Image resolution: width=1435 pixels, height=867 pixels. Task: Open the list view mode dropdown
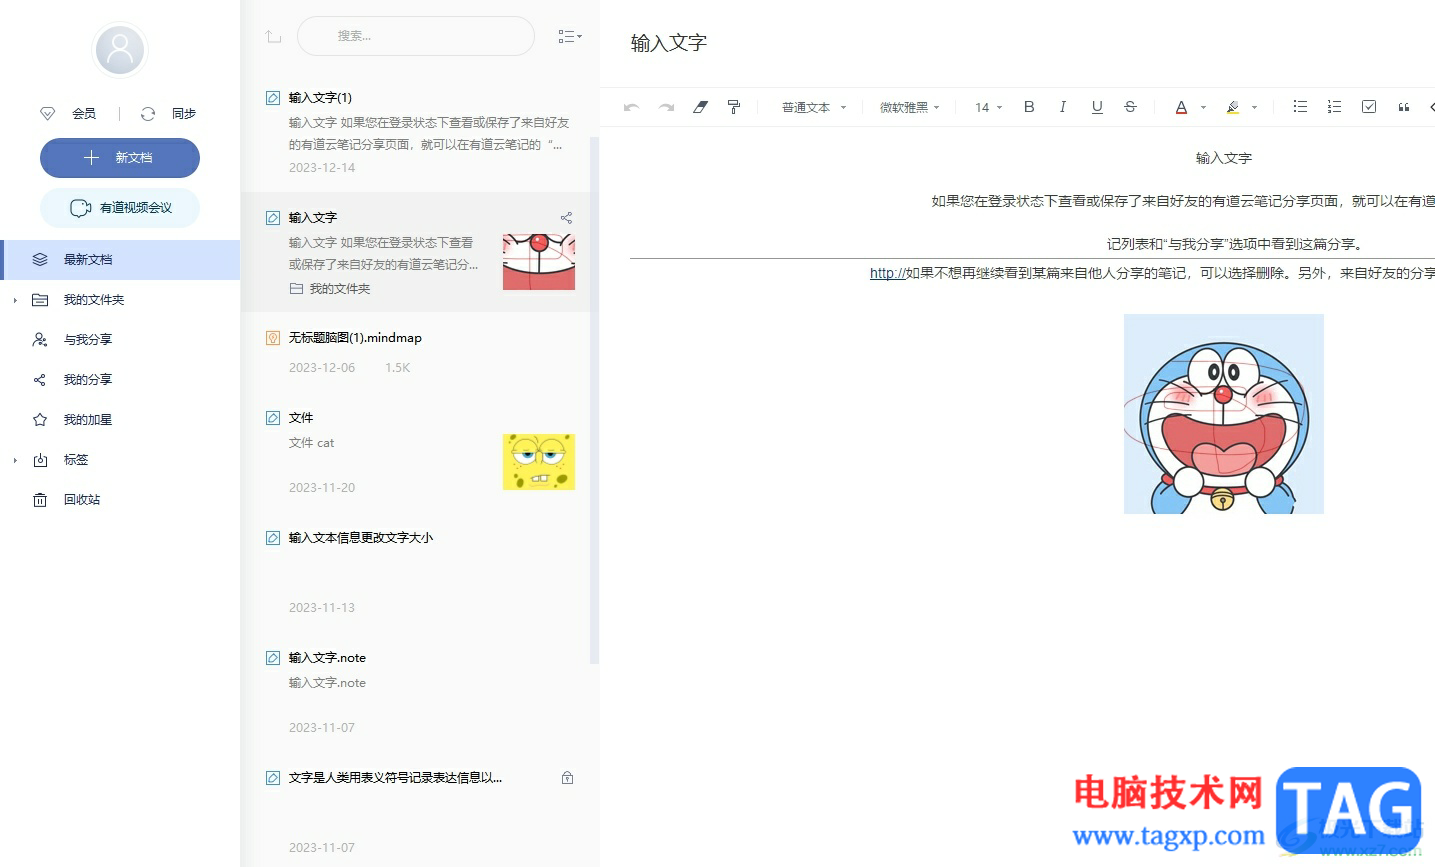click(x=570, y=37)
